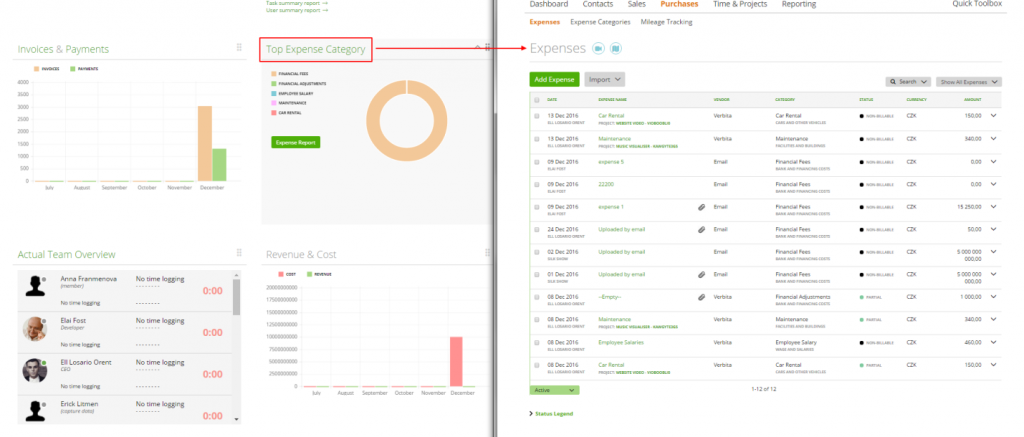Collapse the Top Expense Category widget caret
1024x437 pixels.
point(477,48)
